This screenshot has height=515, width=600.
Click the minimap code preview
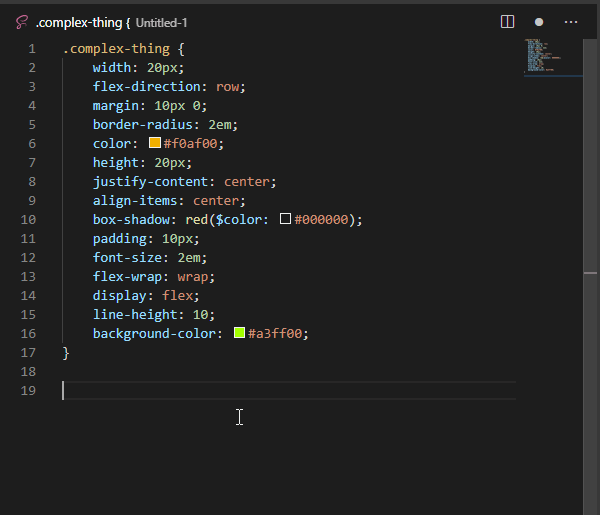coord(553,55)
